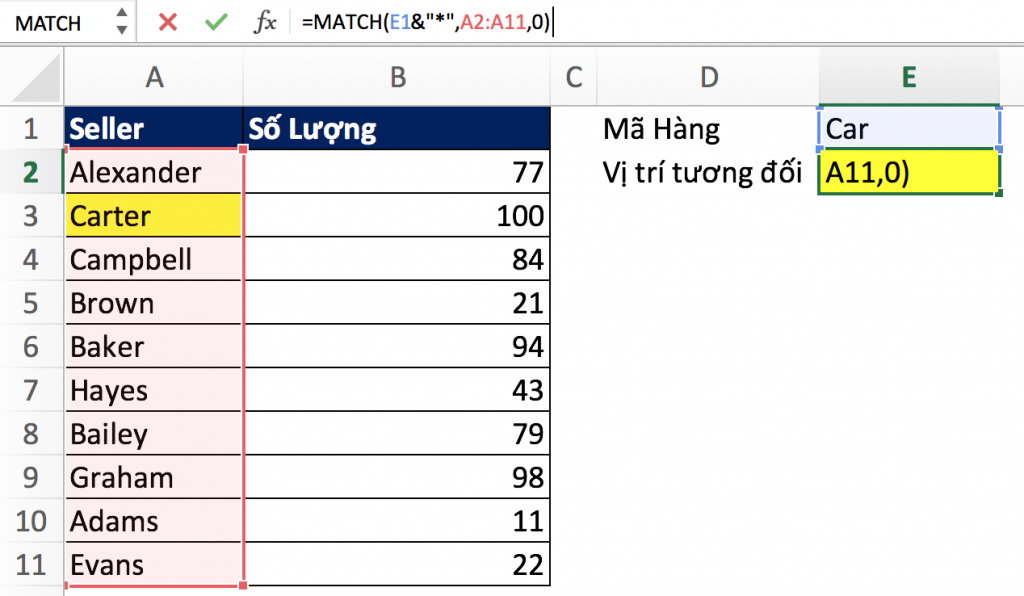Click cell E1 containing Car
Viewport: 1024px width, 596px height.
click(x=909, y=128)
